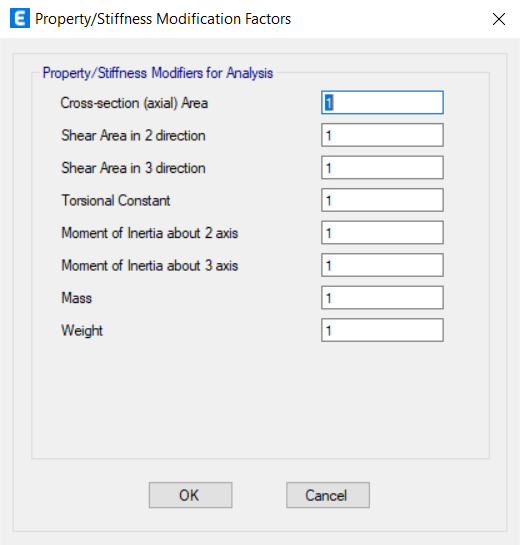Click the Torsional Constant label text
The width and height of the screenshot is (520, 545).
(x=116, y=201)
